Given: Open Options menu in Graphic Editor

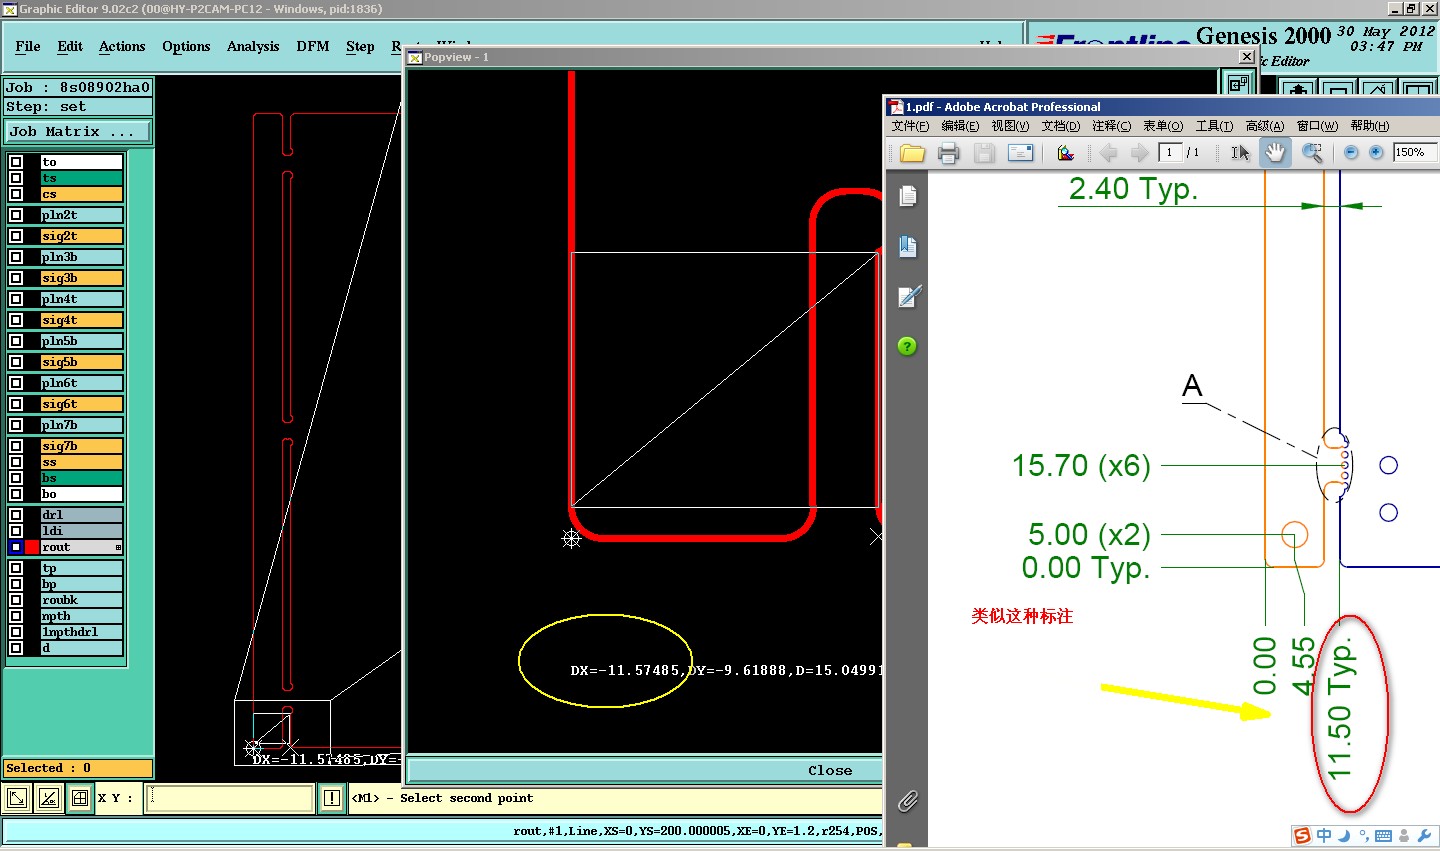Looking at the screenshot, I should click(186, 46).
